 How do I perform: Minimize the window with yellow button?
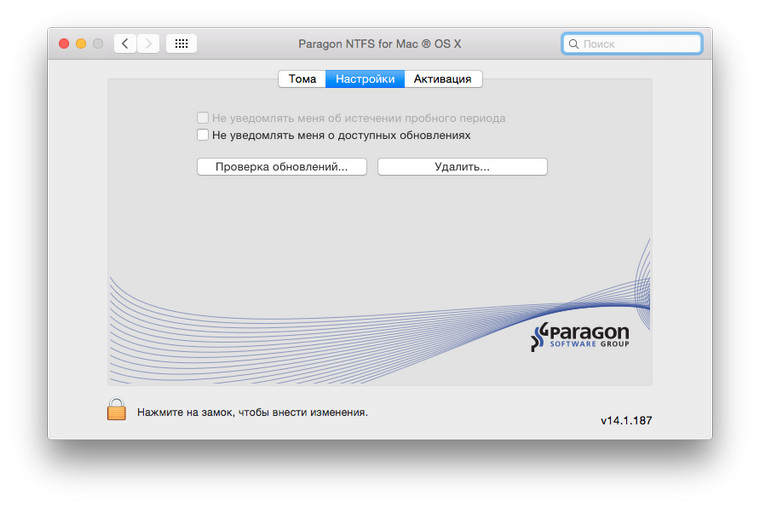click(81, 44)
